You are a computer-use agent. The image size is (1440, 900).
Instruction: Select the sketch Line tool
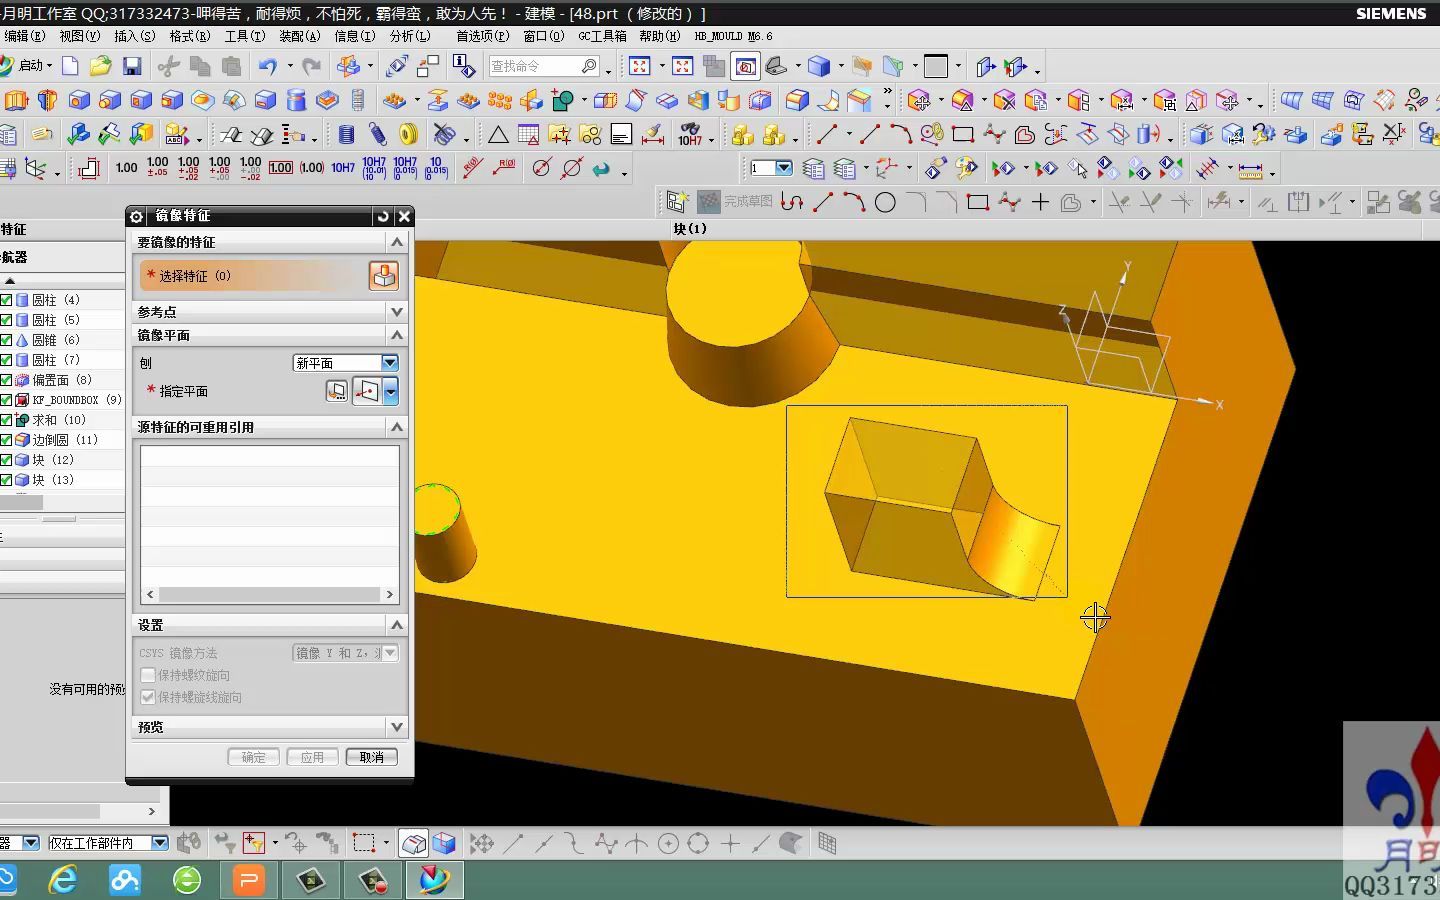pyautogui.click(x=823, y=203)
